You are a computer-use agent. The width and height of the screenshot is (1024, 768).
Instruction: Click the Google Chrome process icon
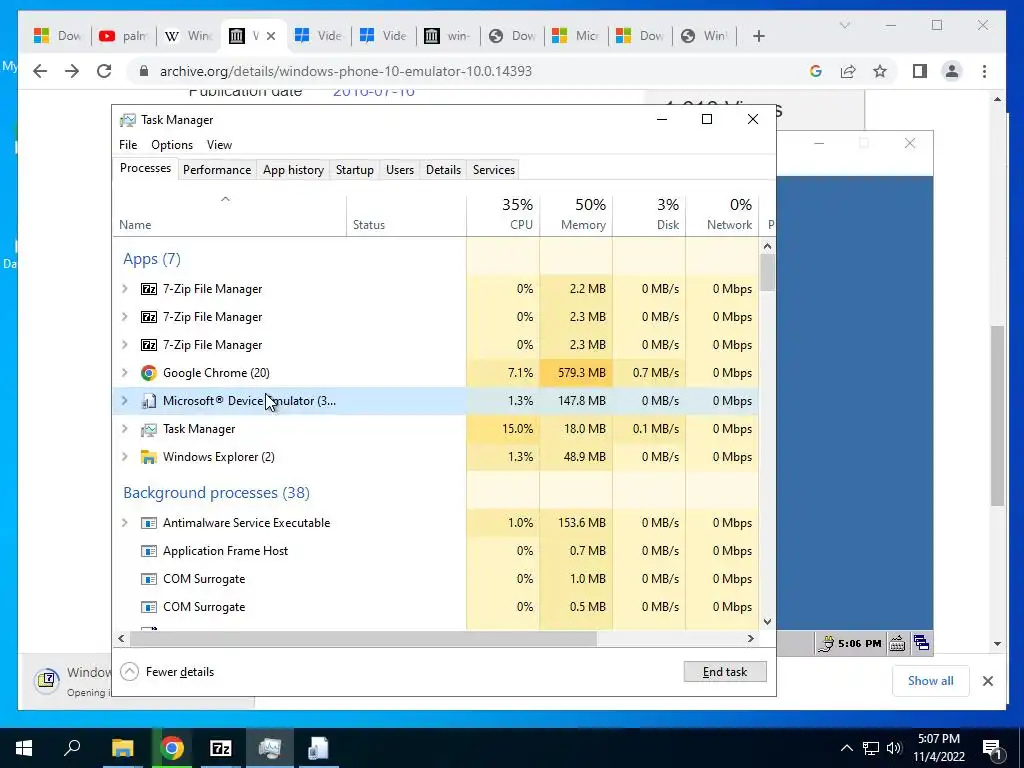[149, 373]
